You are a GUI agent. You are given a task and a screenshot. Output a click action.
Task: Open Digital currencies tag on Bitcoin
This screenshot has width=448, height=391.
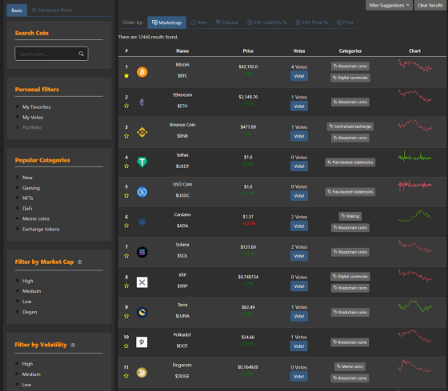[x=350, y=78]
